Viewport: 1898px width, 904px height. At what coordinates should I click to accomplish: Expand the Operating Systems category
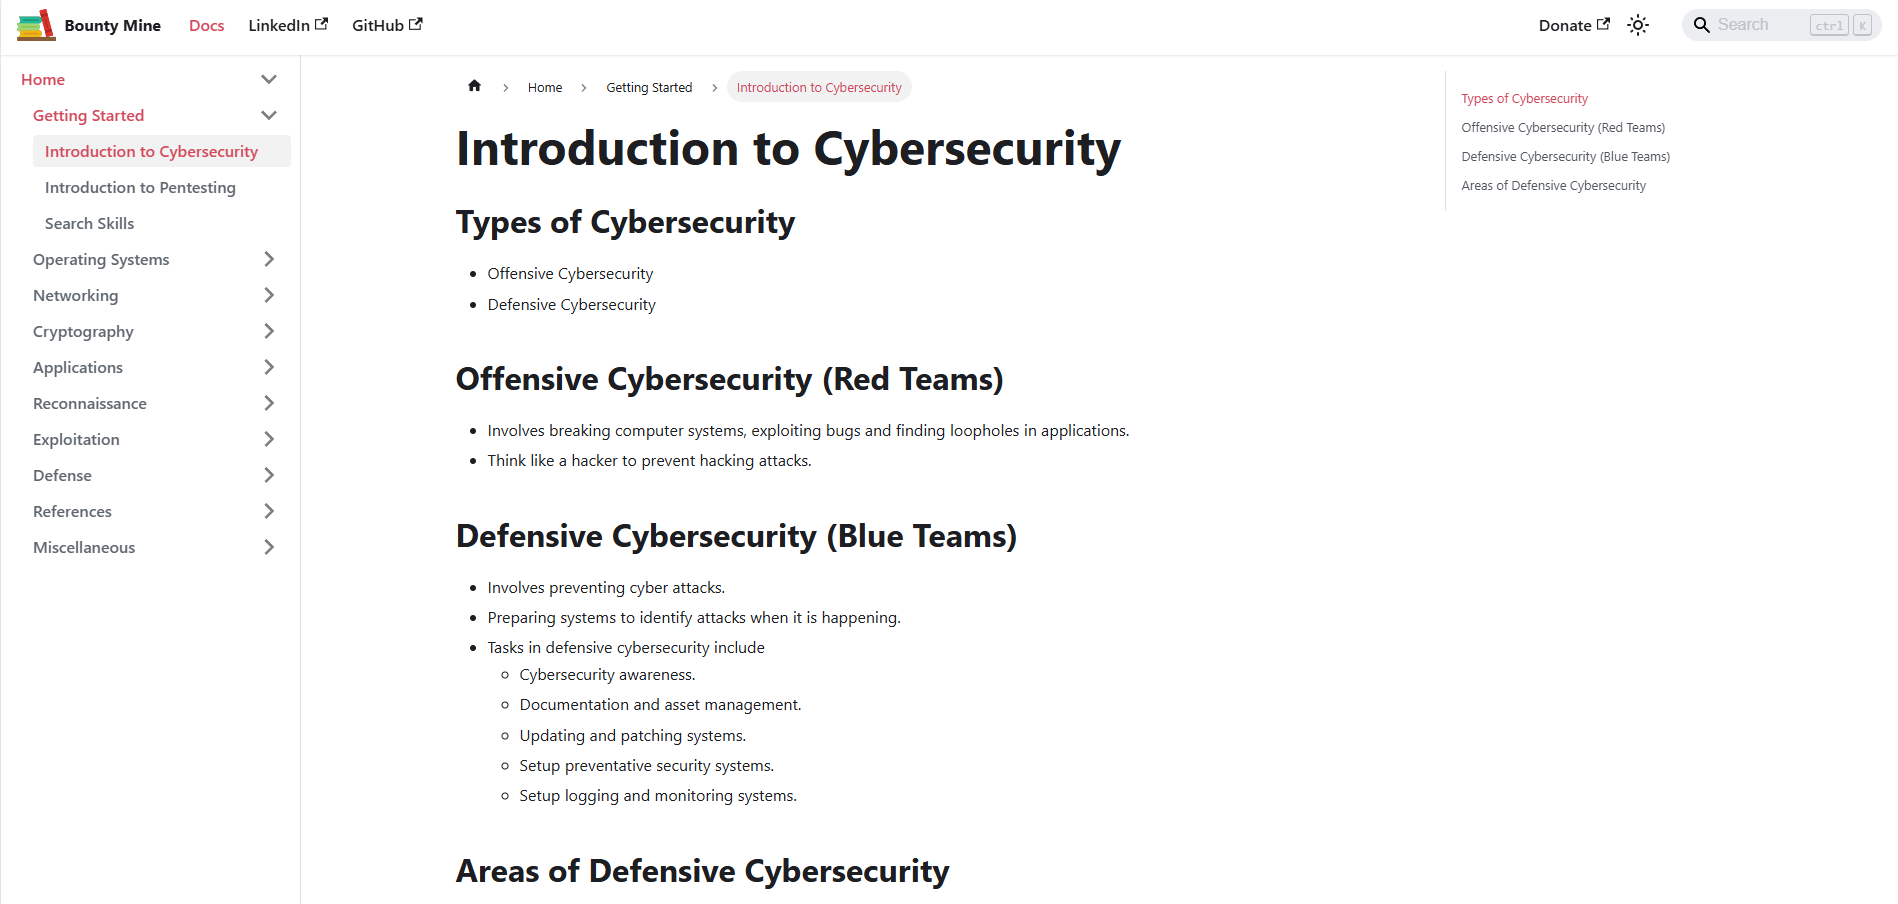pos(269,259)
